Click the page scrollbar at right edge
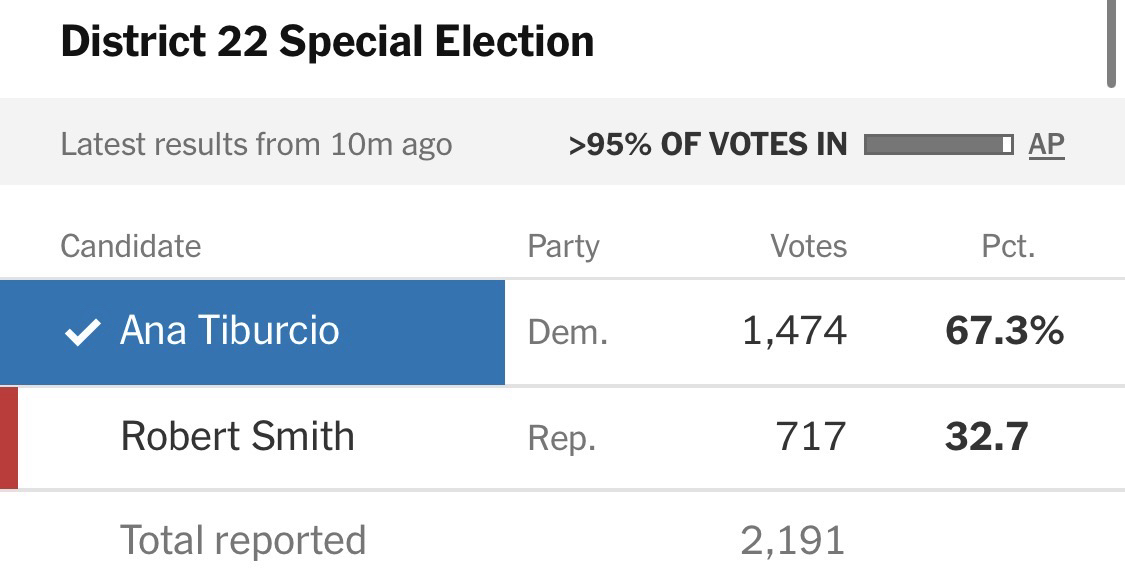Image resolution: width=1125 pixels, height=587 pixels. 1111,44
